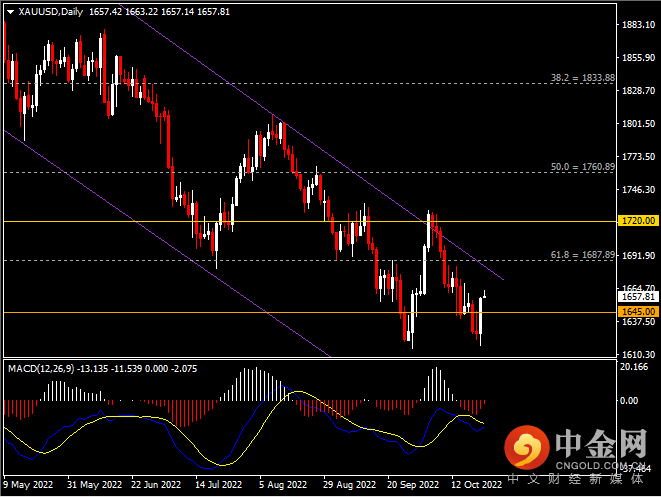Click the XAUUSD,Daily chart title

[51, 12]
